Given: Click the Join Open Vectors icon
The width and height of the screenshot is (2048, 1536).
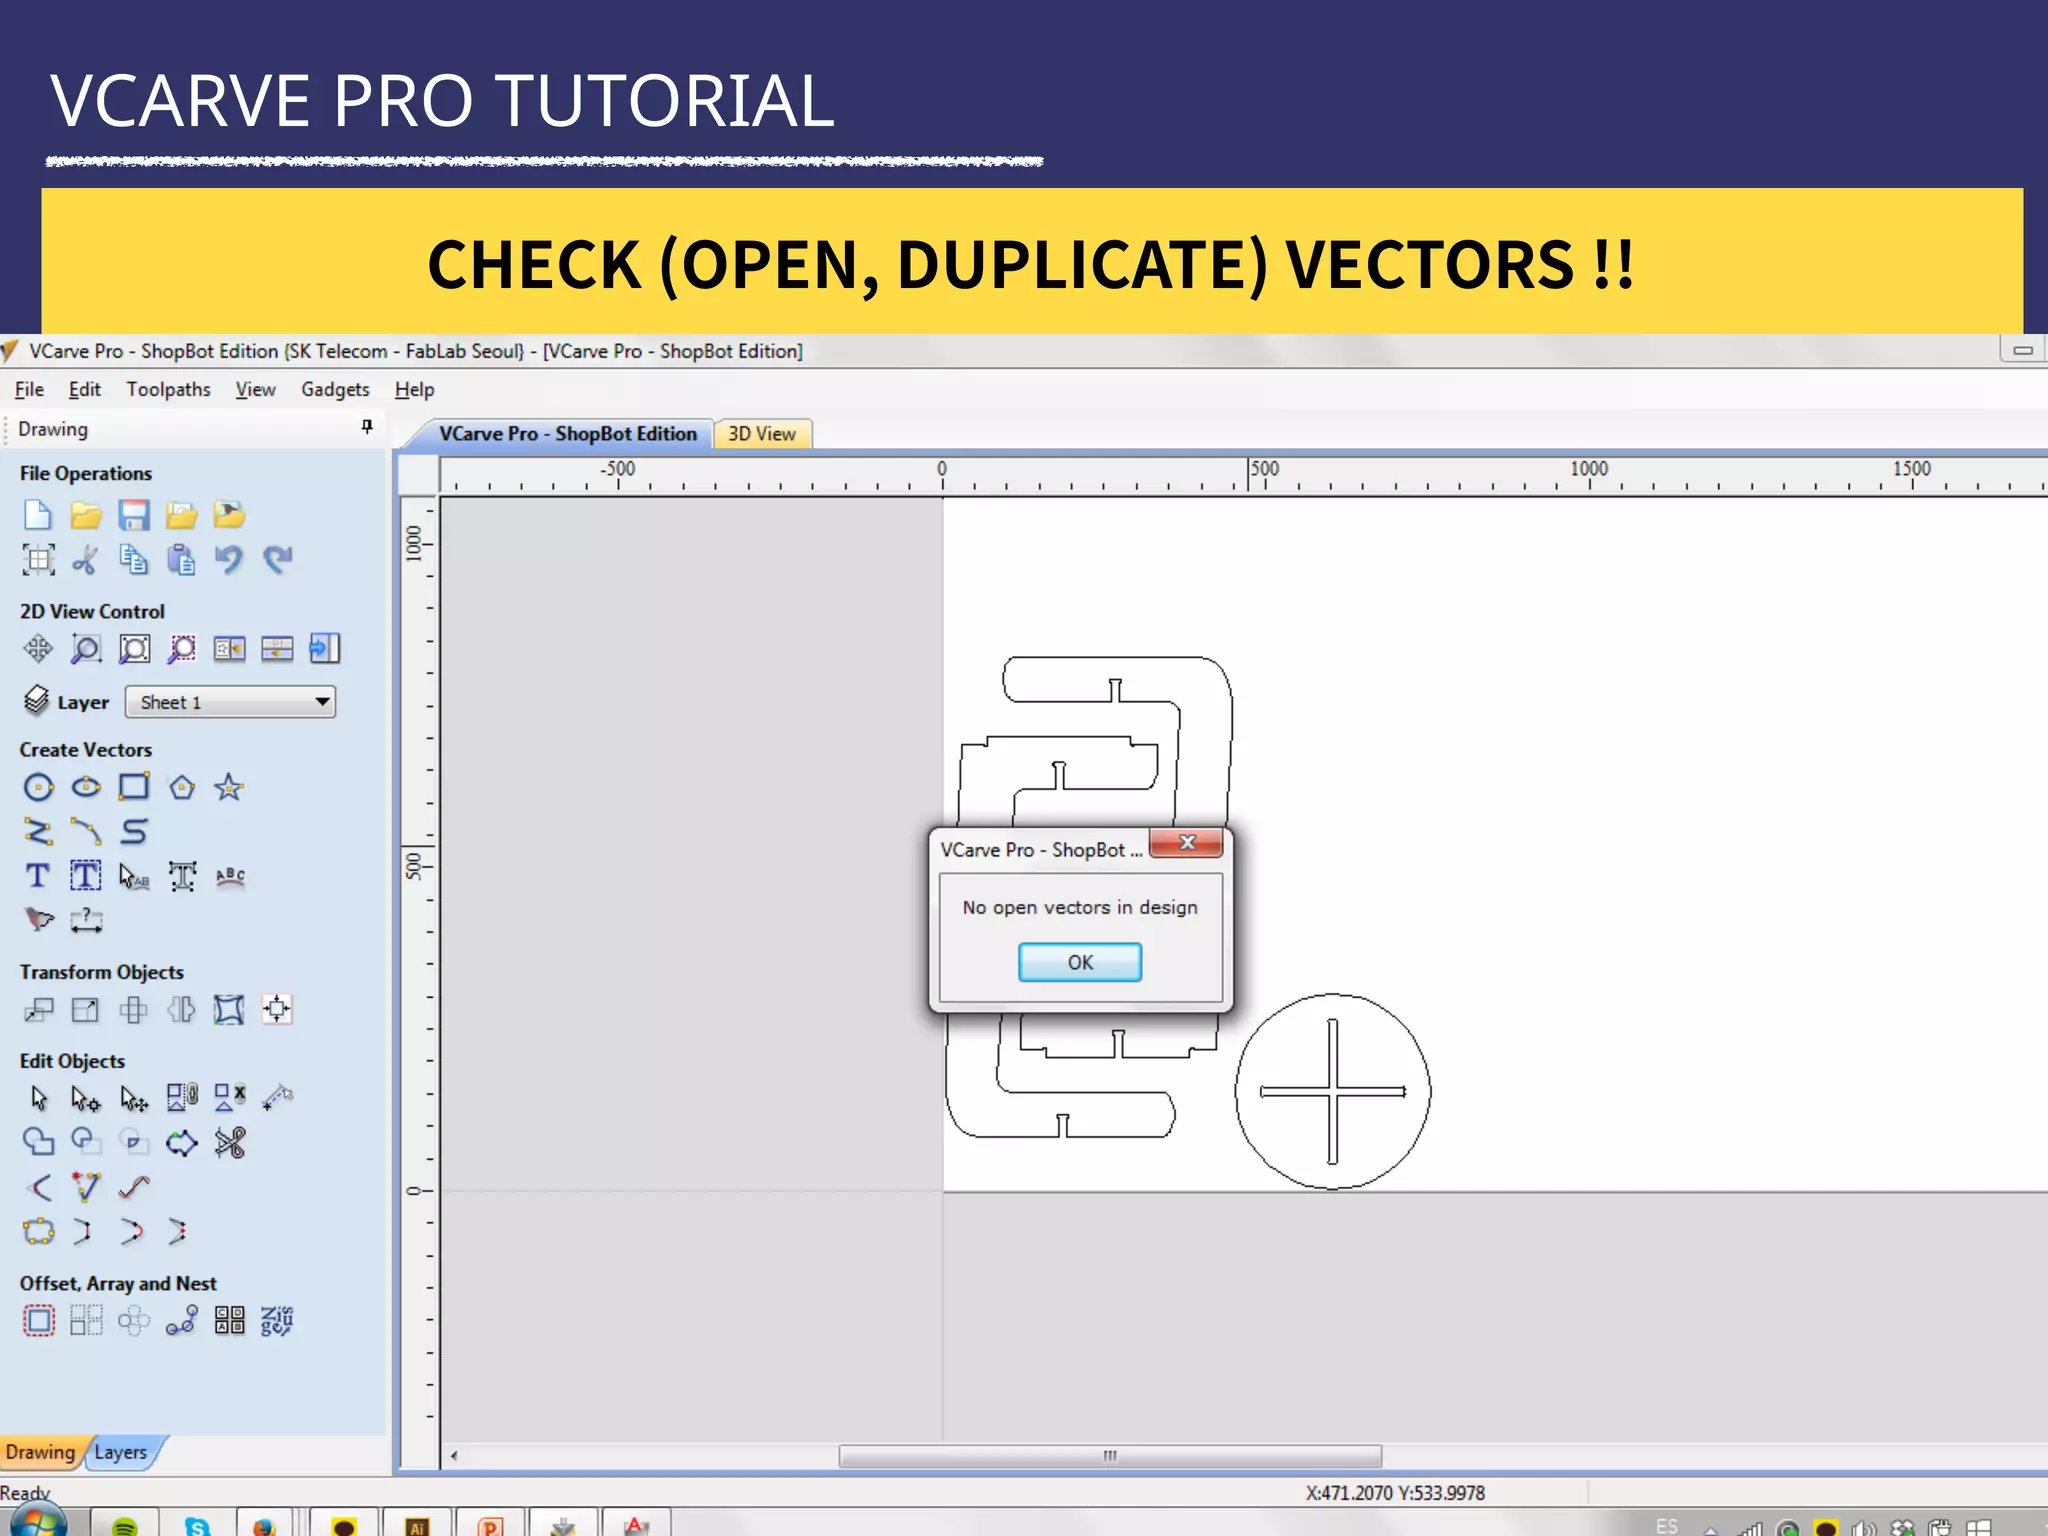Looking at the screenshot, I should coord(38,1231).
